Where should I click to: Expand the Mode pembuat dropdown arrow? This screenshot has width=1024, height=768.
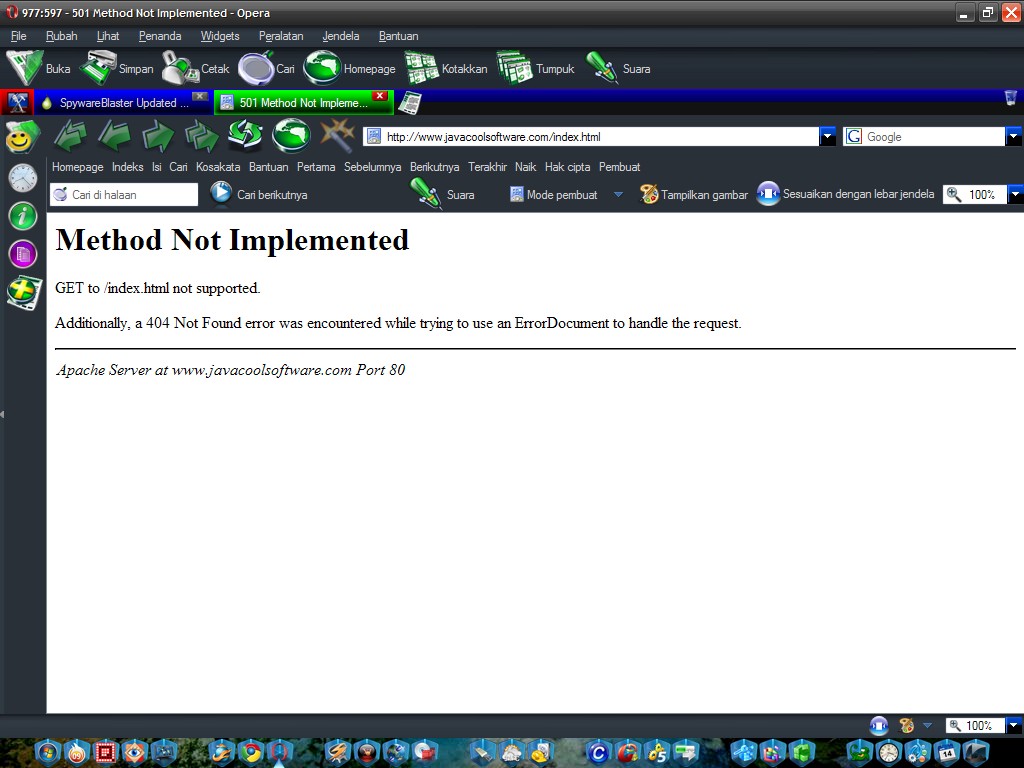coord(618,195)
